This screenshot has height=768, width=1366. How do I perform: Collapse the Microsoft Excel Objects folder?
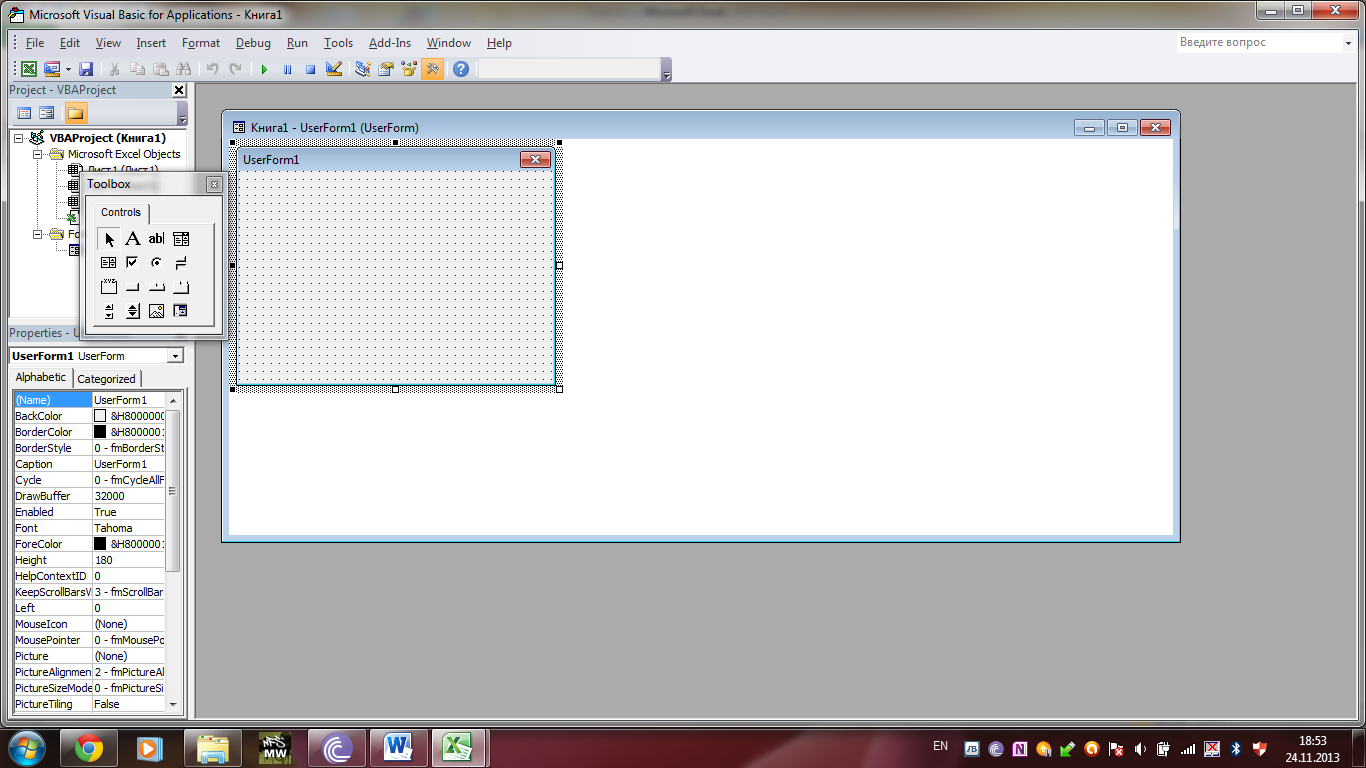coord(38,154)
